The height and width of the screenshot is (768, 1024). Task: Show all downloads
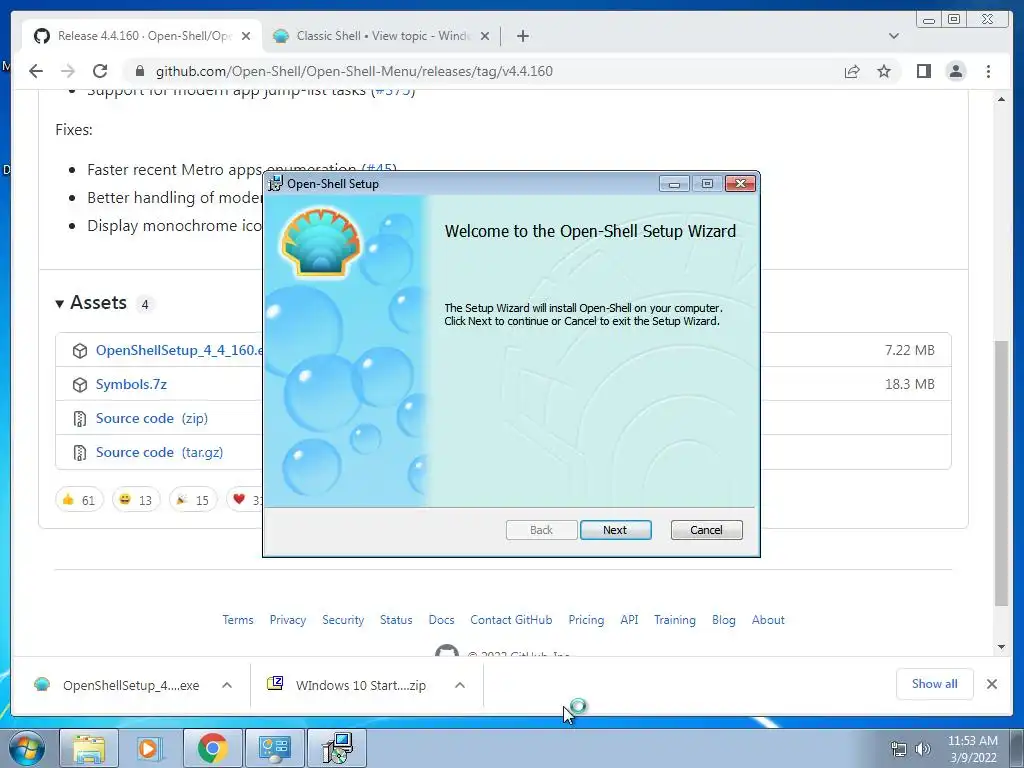[x=935, y=684]
